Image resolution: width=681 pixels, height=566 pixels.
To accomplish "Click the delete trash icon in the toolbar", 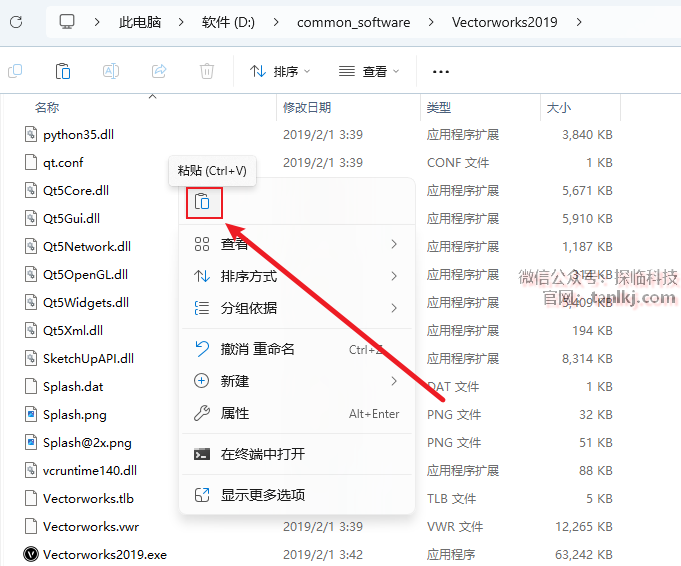I will pyautogui.click(x=207, y=71).
